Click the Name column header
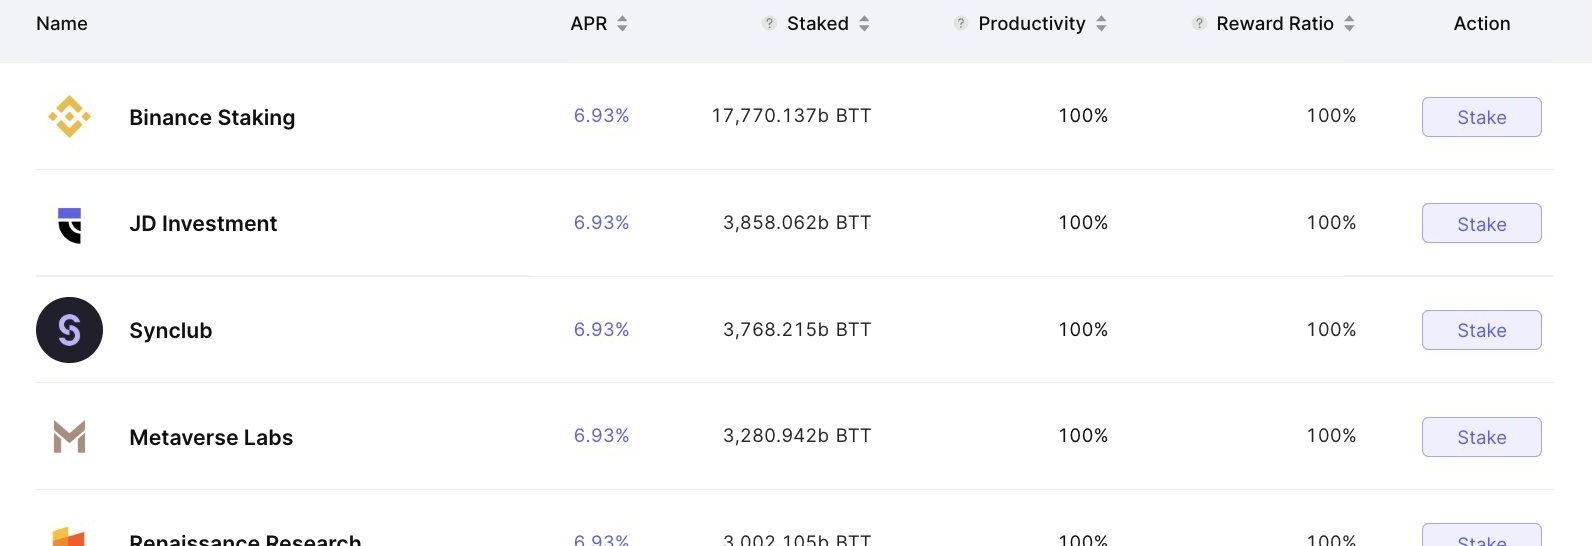Screen dimensions: 1592x546 tap(62, 23)
